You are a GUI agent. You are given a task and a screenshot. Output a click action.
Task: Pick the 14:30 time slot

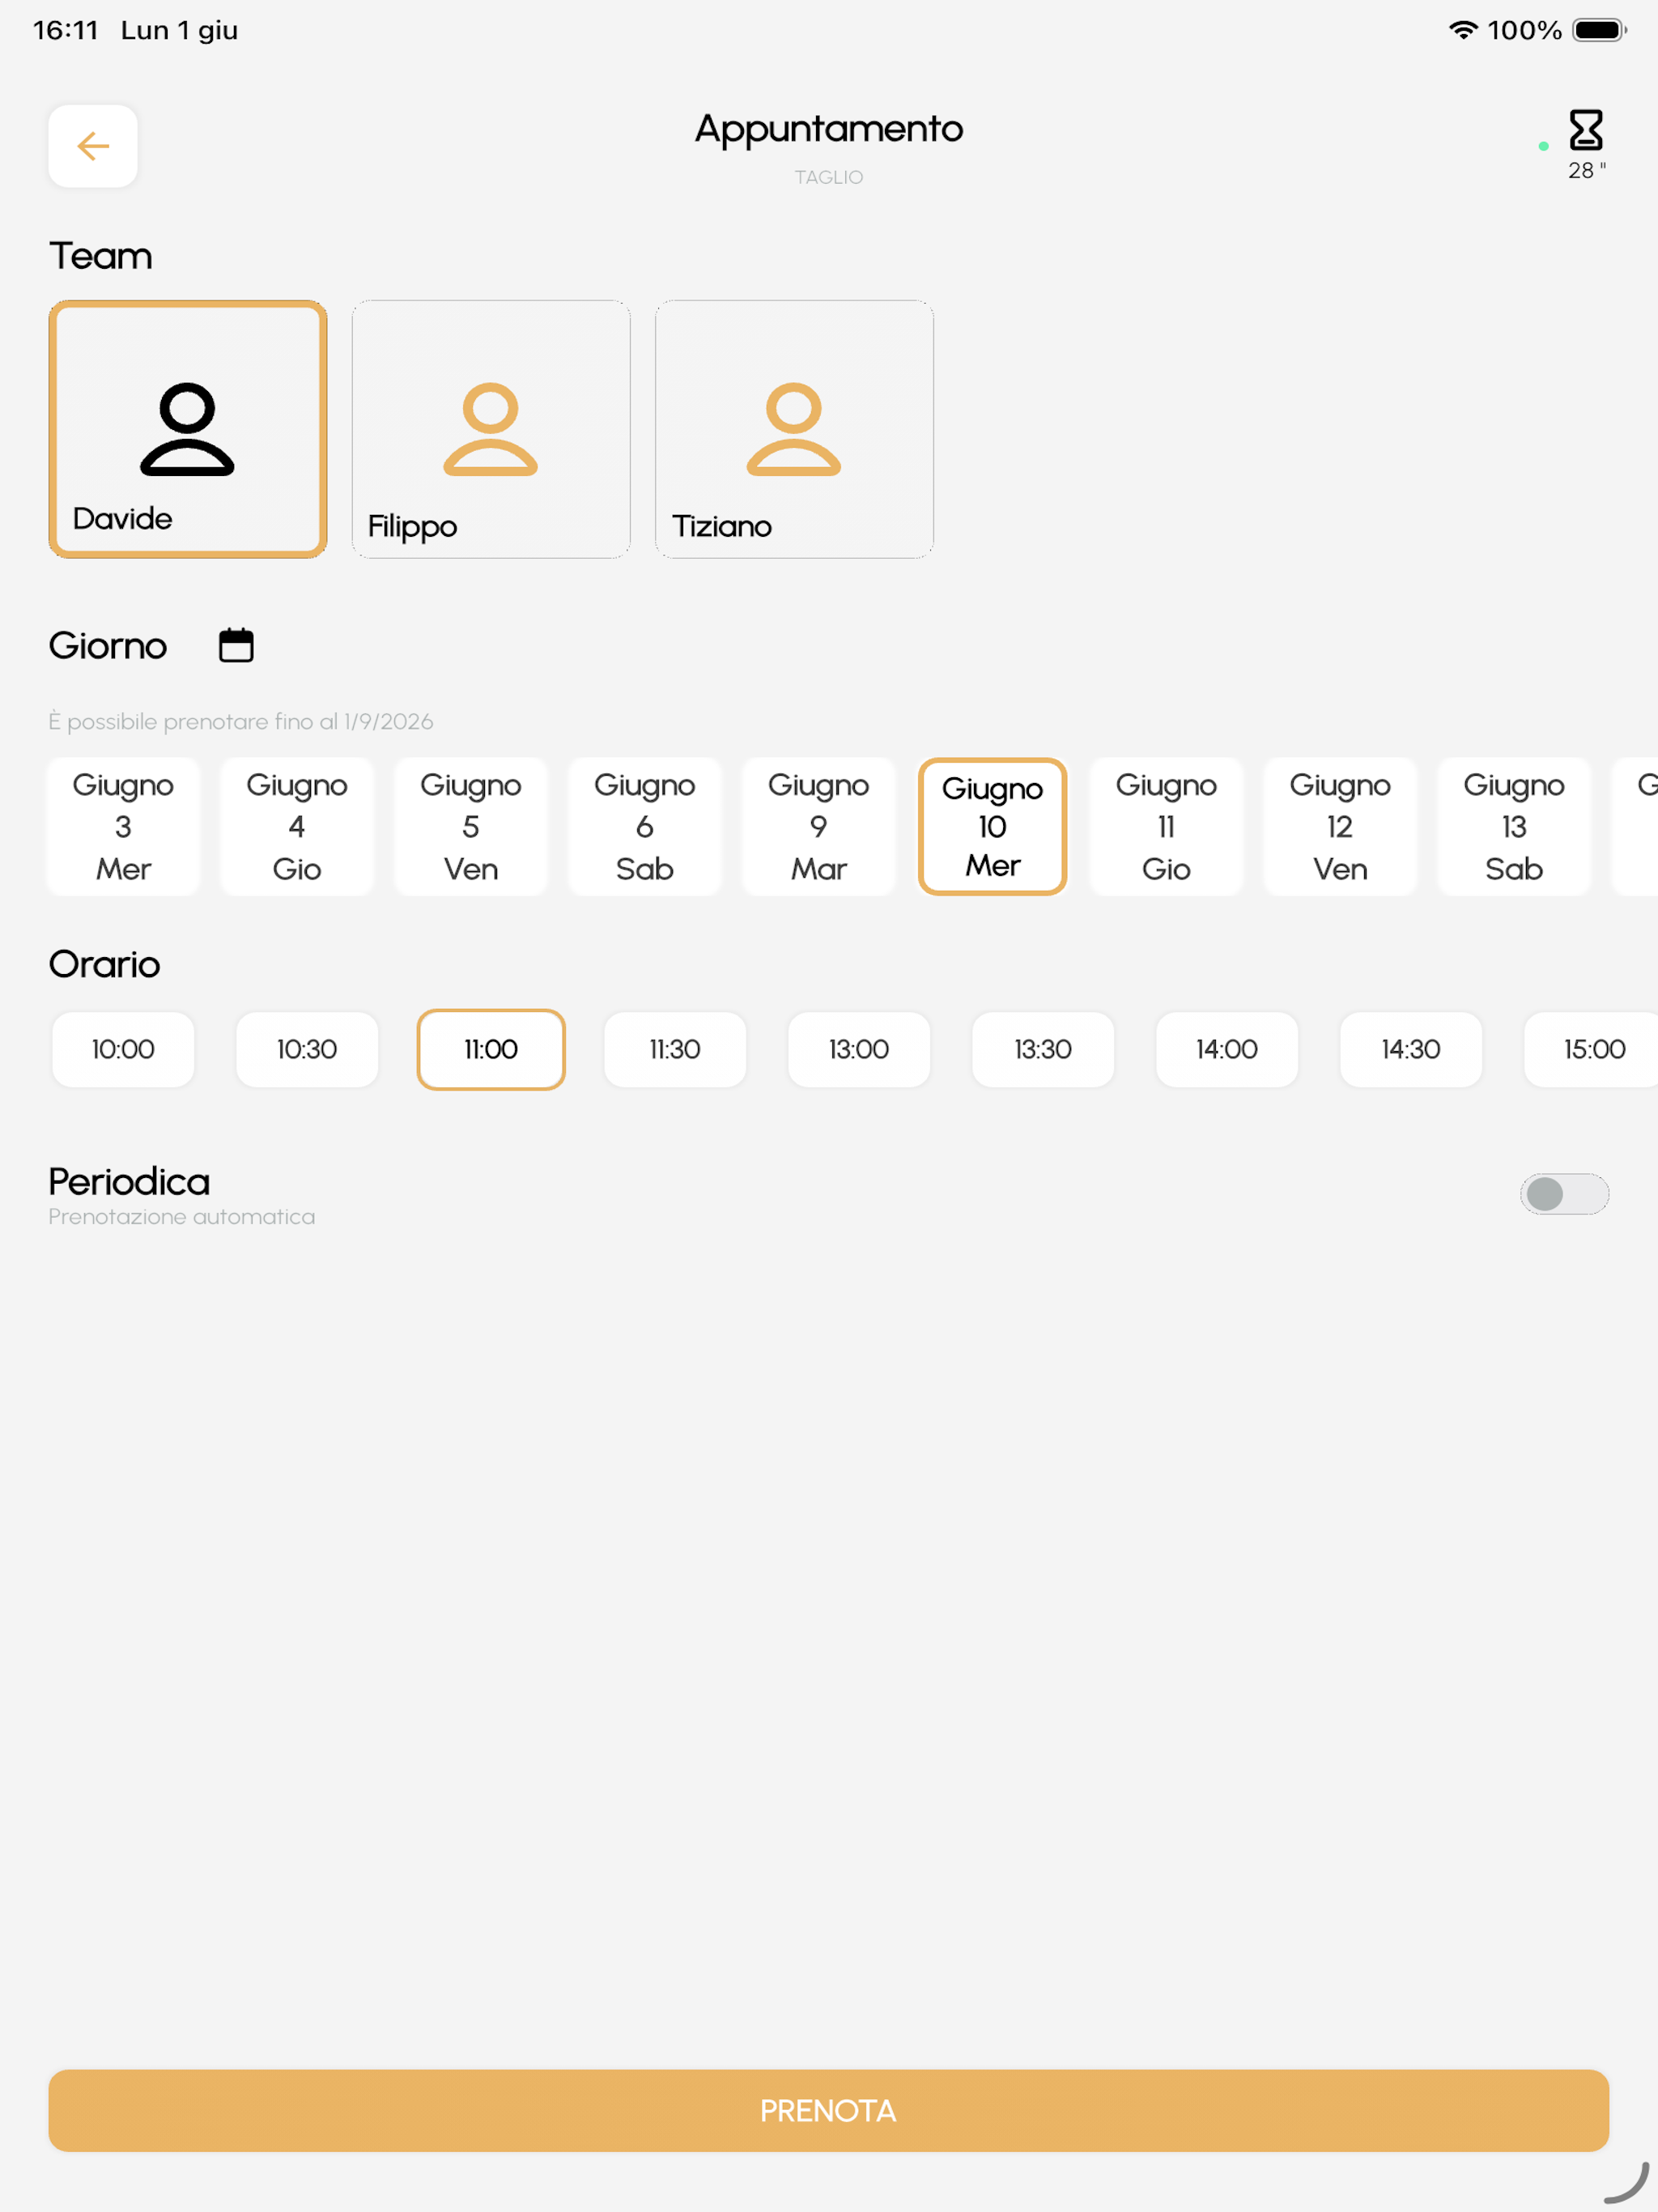pyautogui.click(x=1411, y=1049)
